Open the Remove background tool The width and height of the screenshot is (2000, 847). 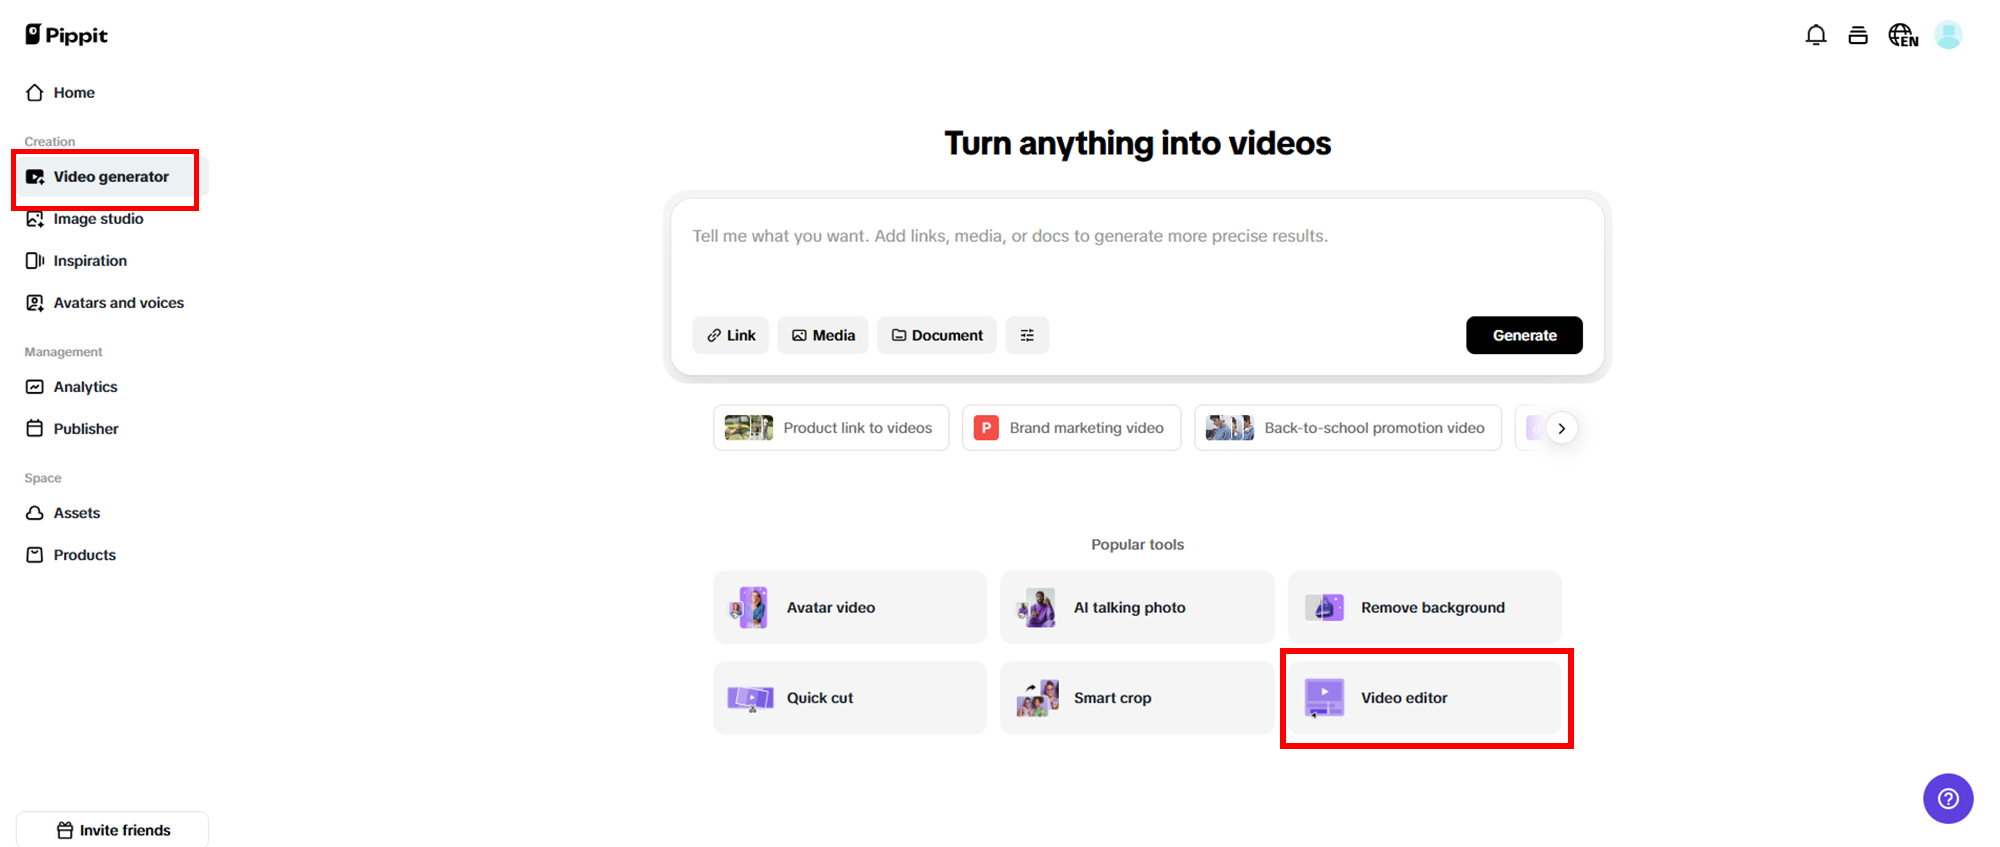[x=1425, y=607]
